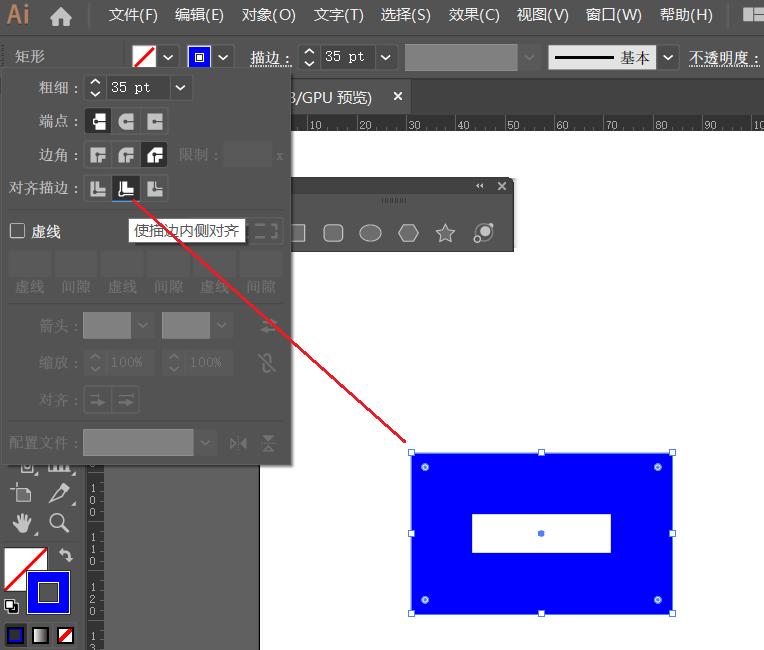Align stroke to center
This screenshot has width=764, height=650.
[98, 189]
